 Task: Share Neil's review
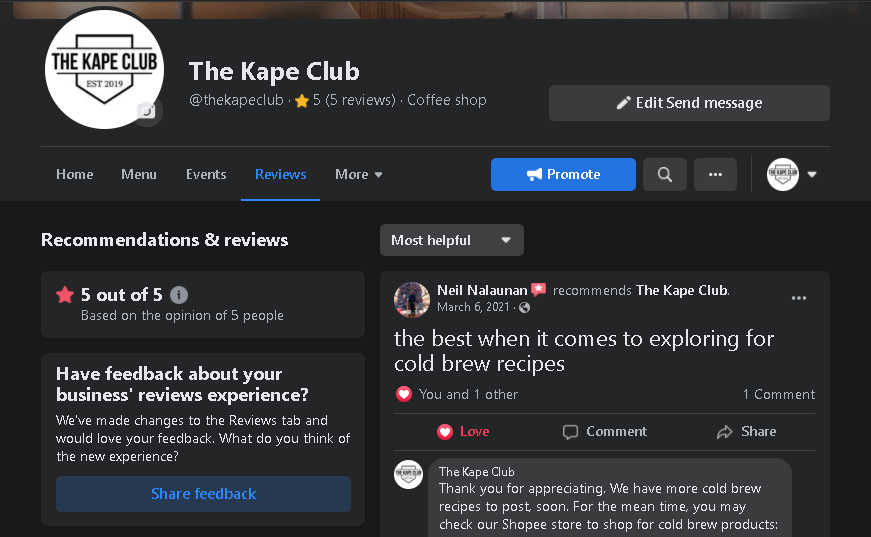point(747,431)
